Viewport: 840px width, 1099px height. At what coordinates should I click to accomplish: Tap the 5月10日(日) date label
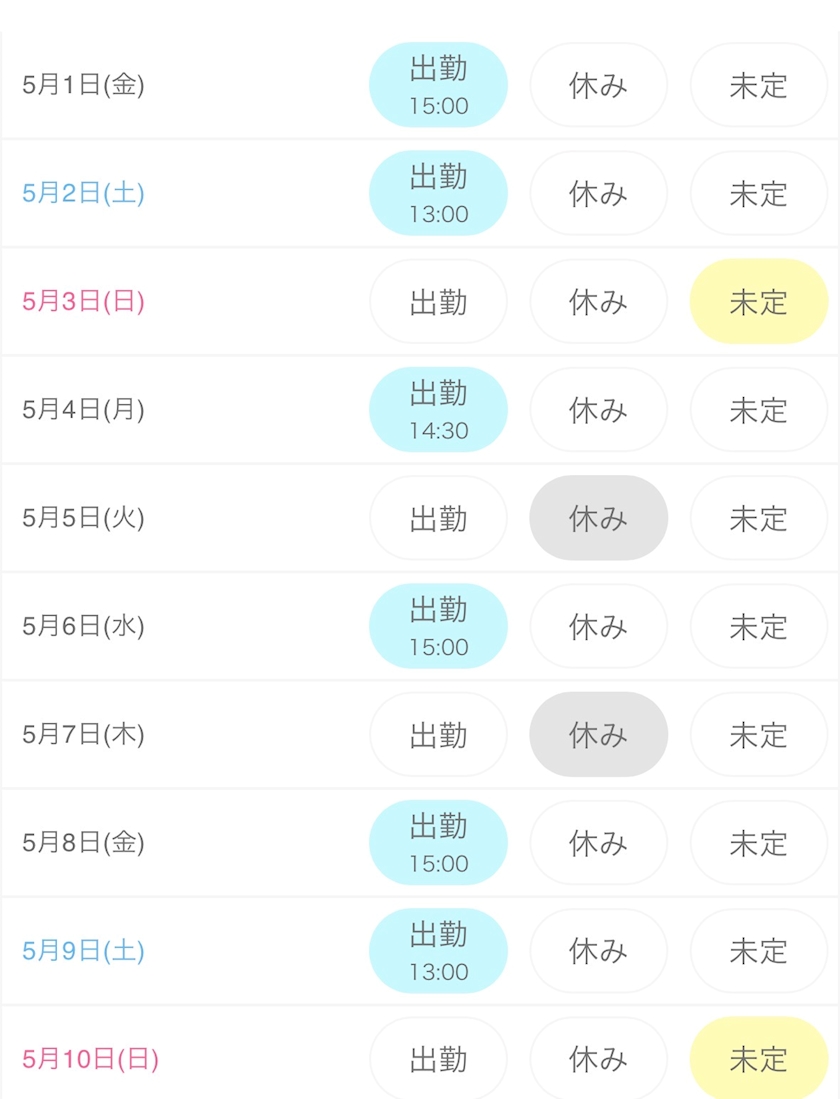90,1059
